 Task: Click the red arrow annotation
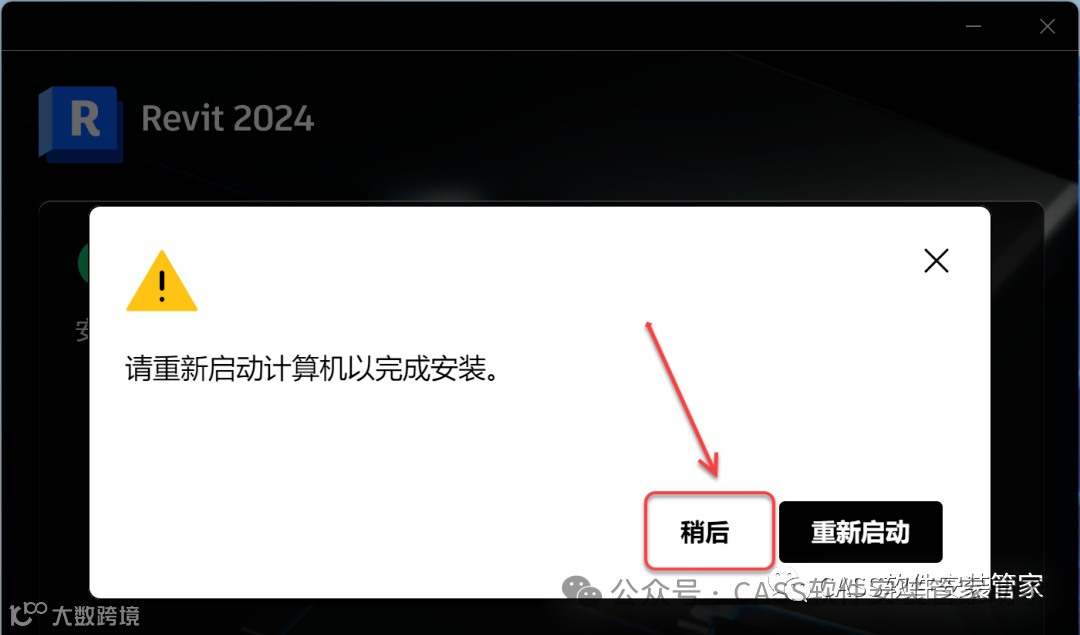click(x=683, y=399)
